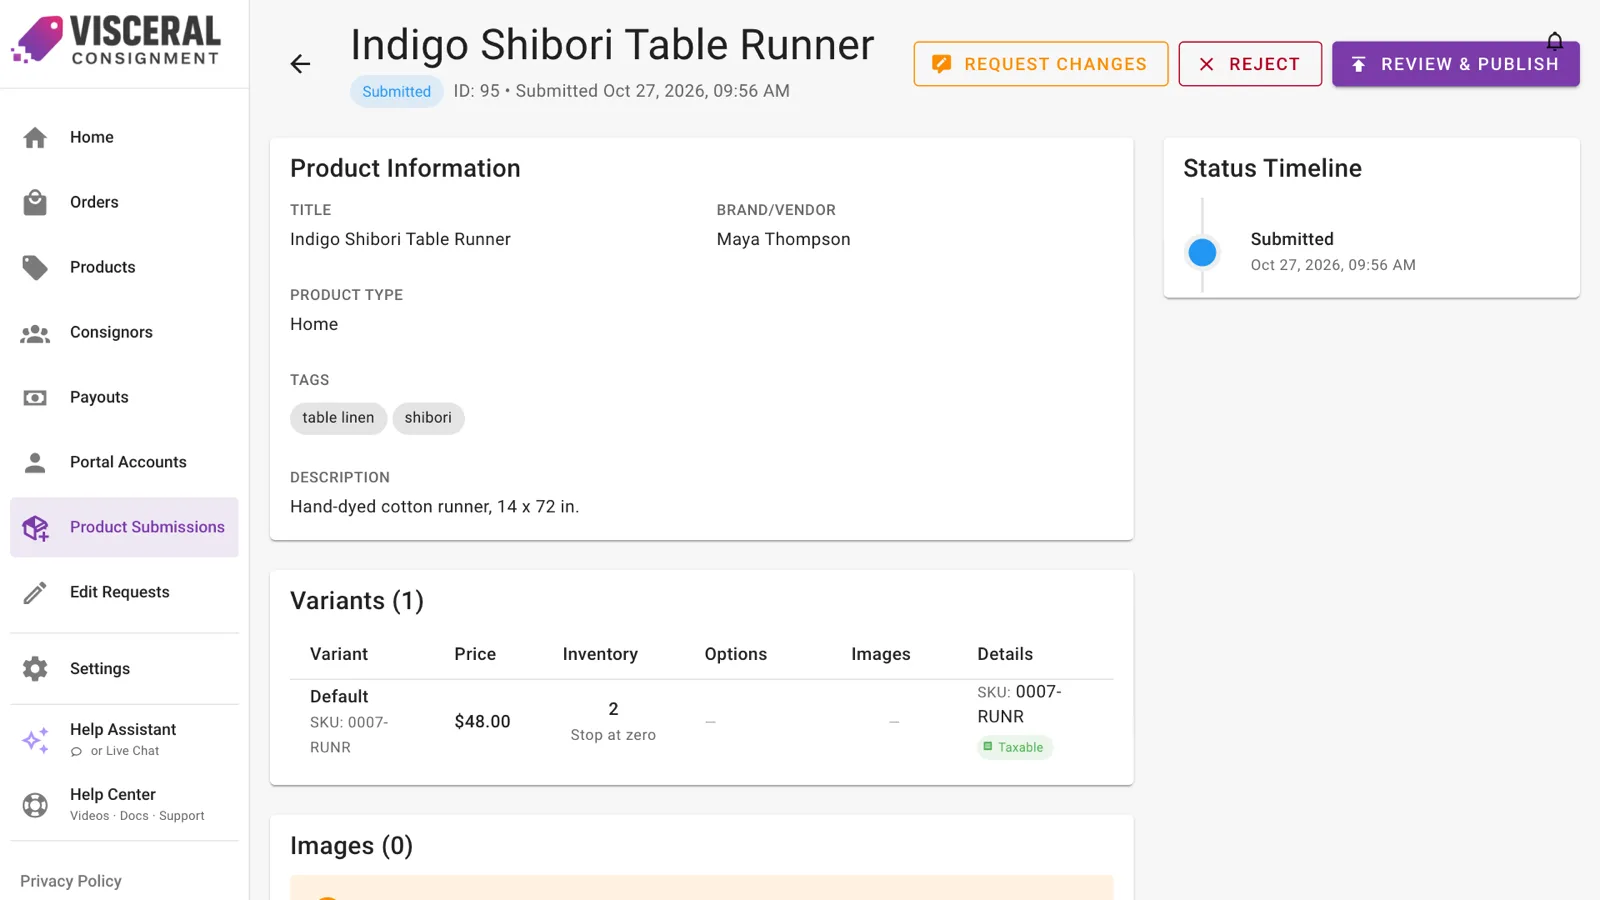The height and width of the screenshot is (900, 1600).
Task: Go back using the arrow icon
Action: pos(300,64)
